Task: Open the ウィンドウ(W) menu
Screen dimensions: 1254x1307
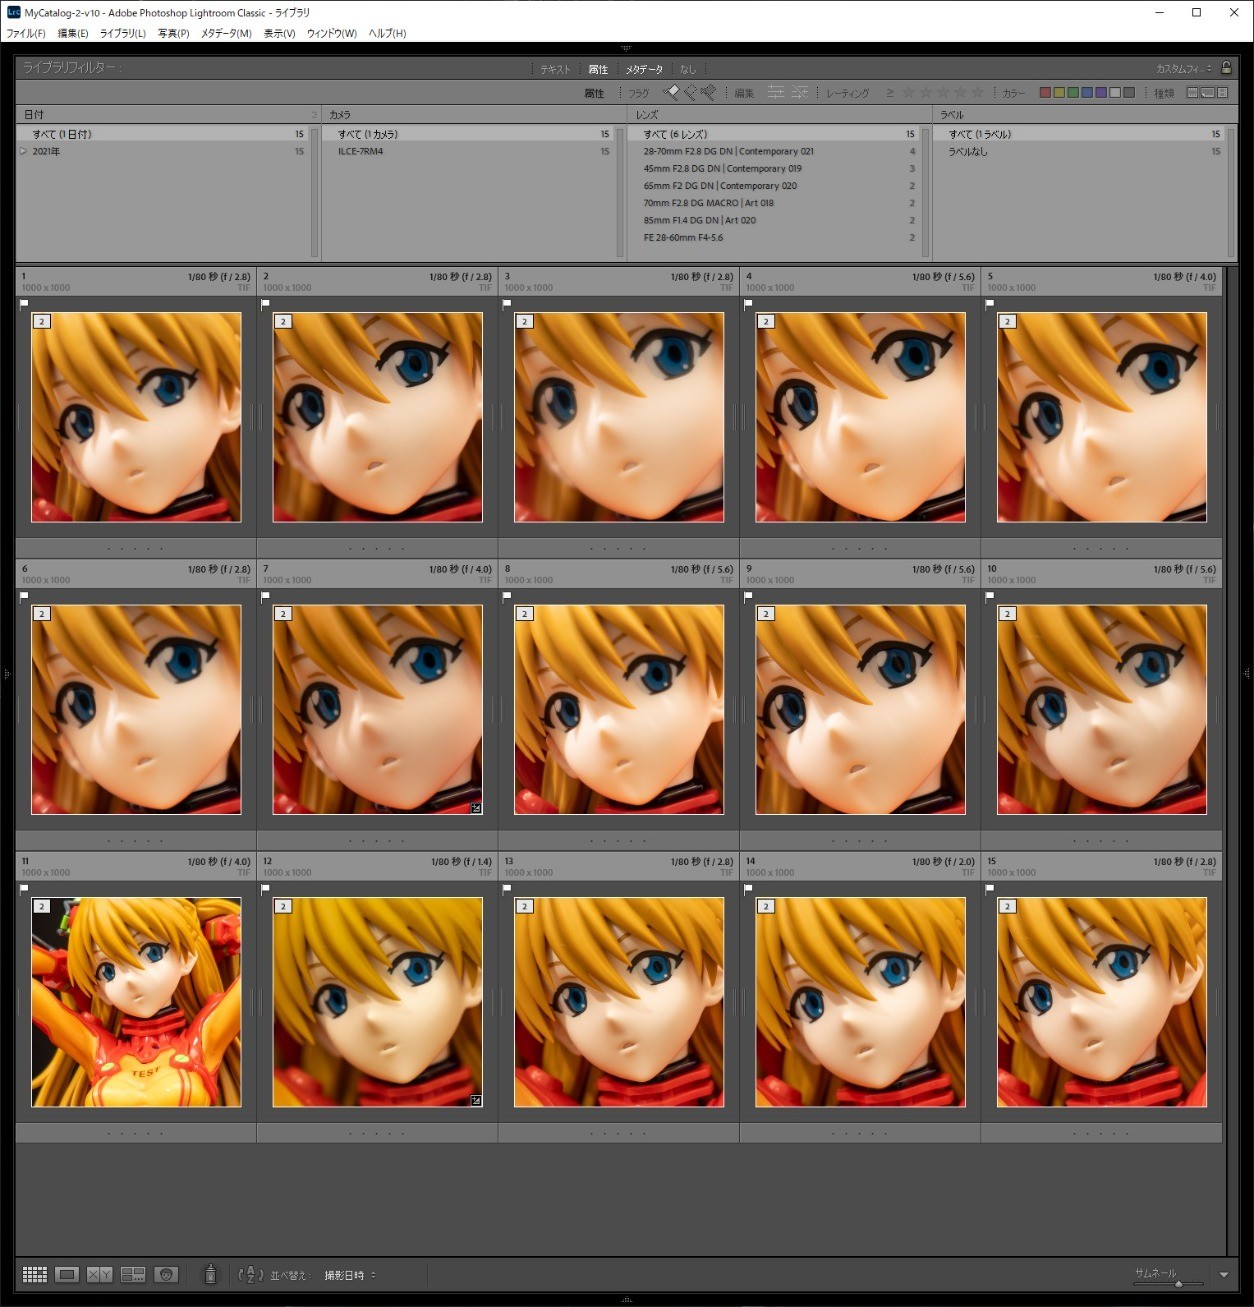Action: (332, 33)
